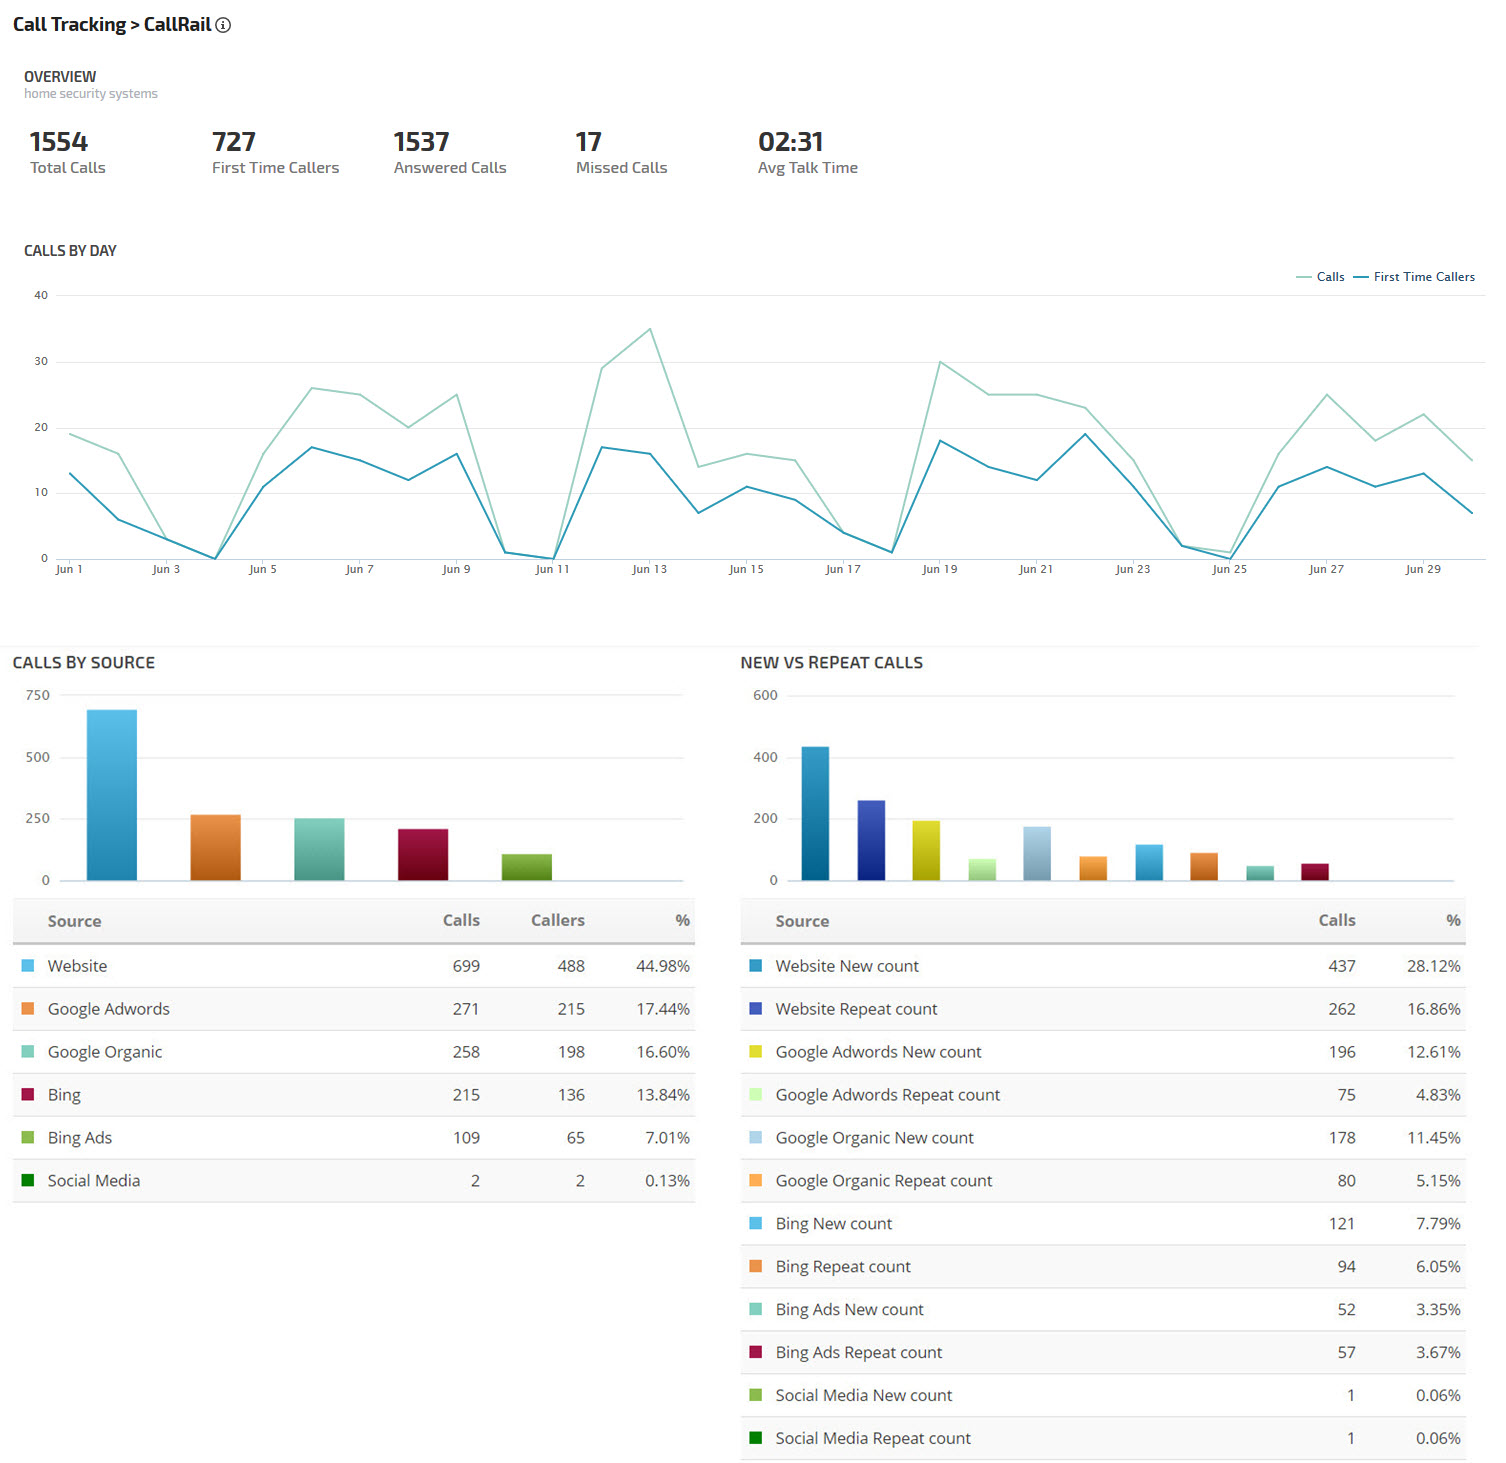Sort source table by Callers column header
Viewport: 1506px width, 1463px height.
click(557, 921)
